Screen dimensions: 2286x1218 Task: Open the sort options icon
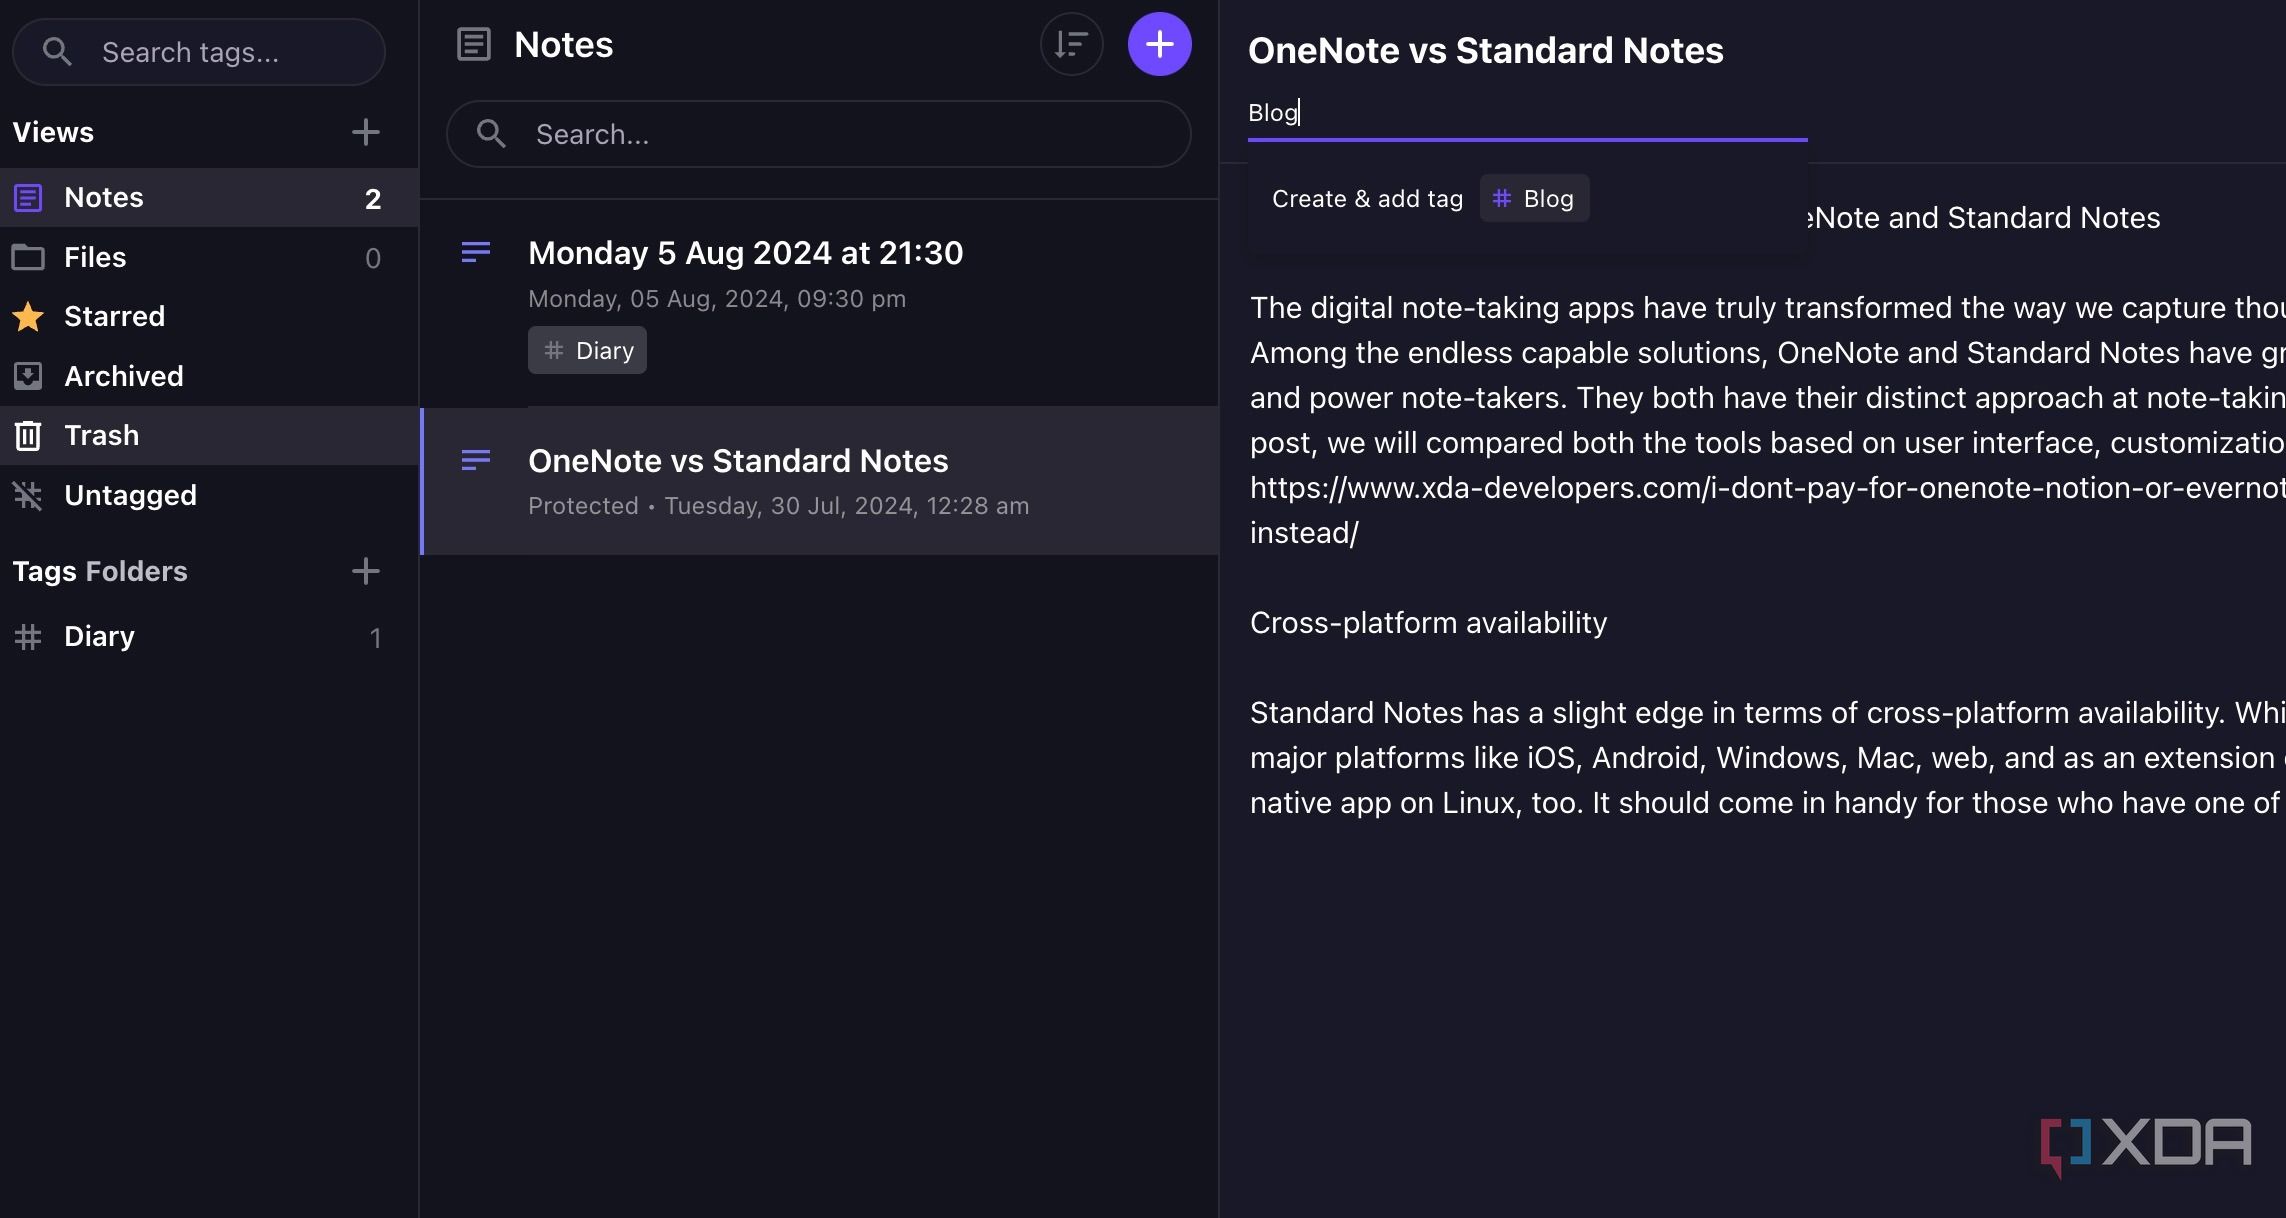tap(1071, 44)
